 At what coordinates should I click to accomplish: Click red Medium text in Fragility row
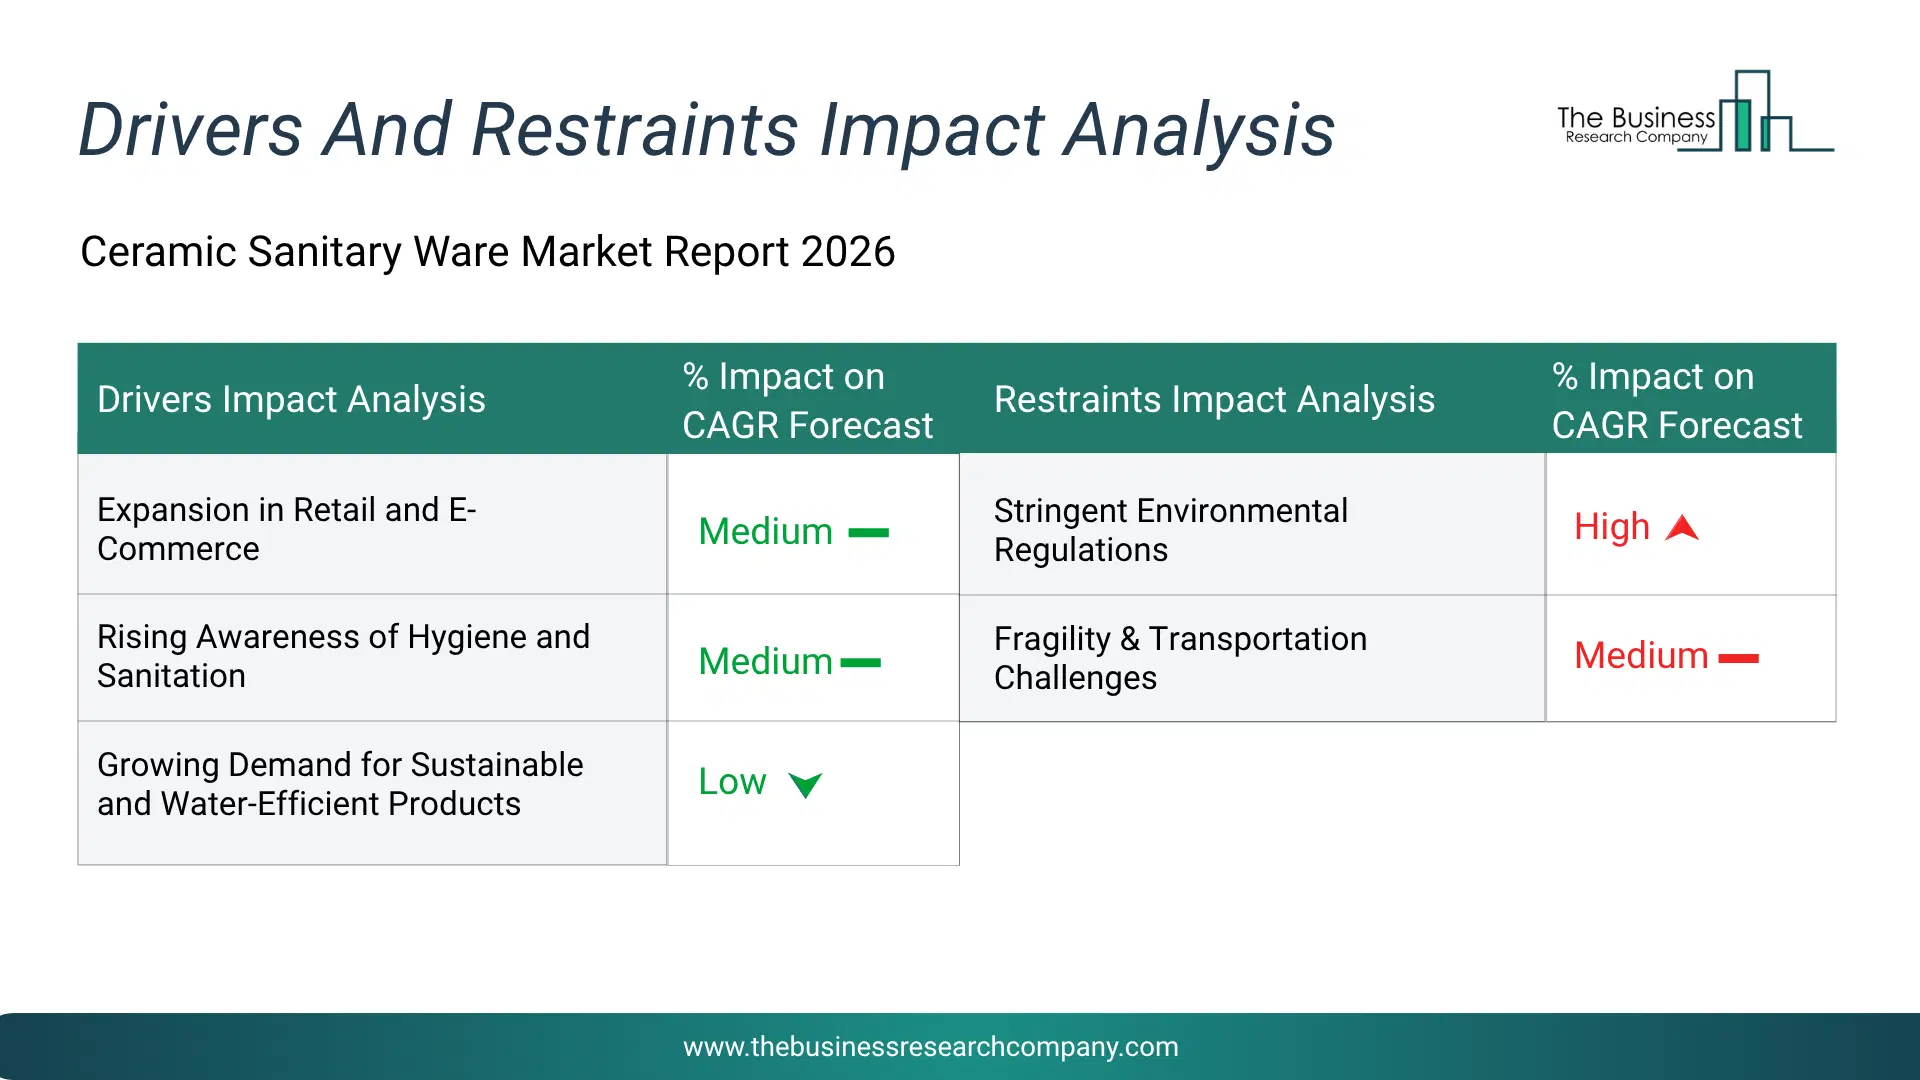[x=1641, y=656]
